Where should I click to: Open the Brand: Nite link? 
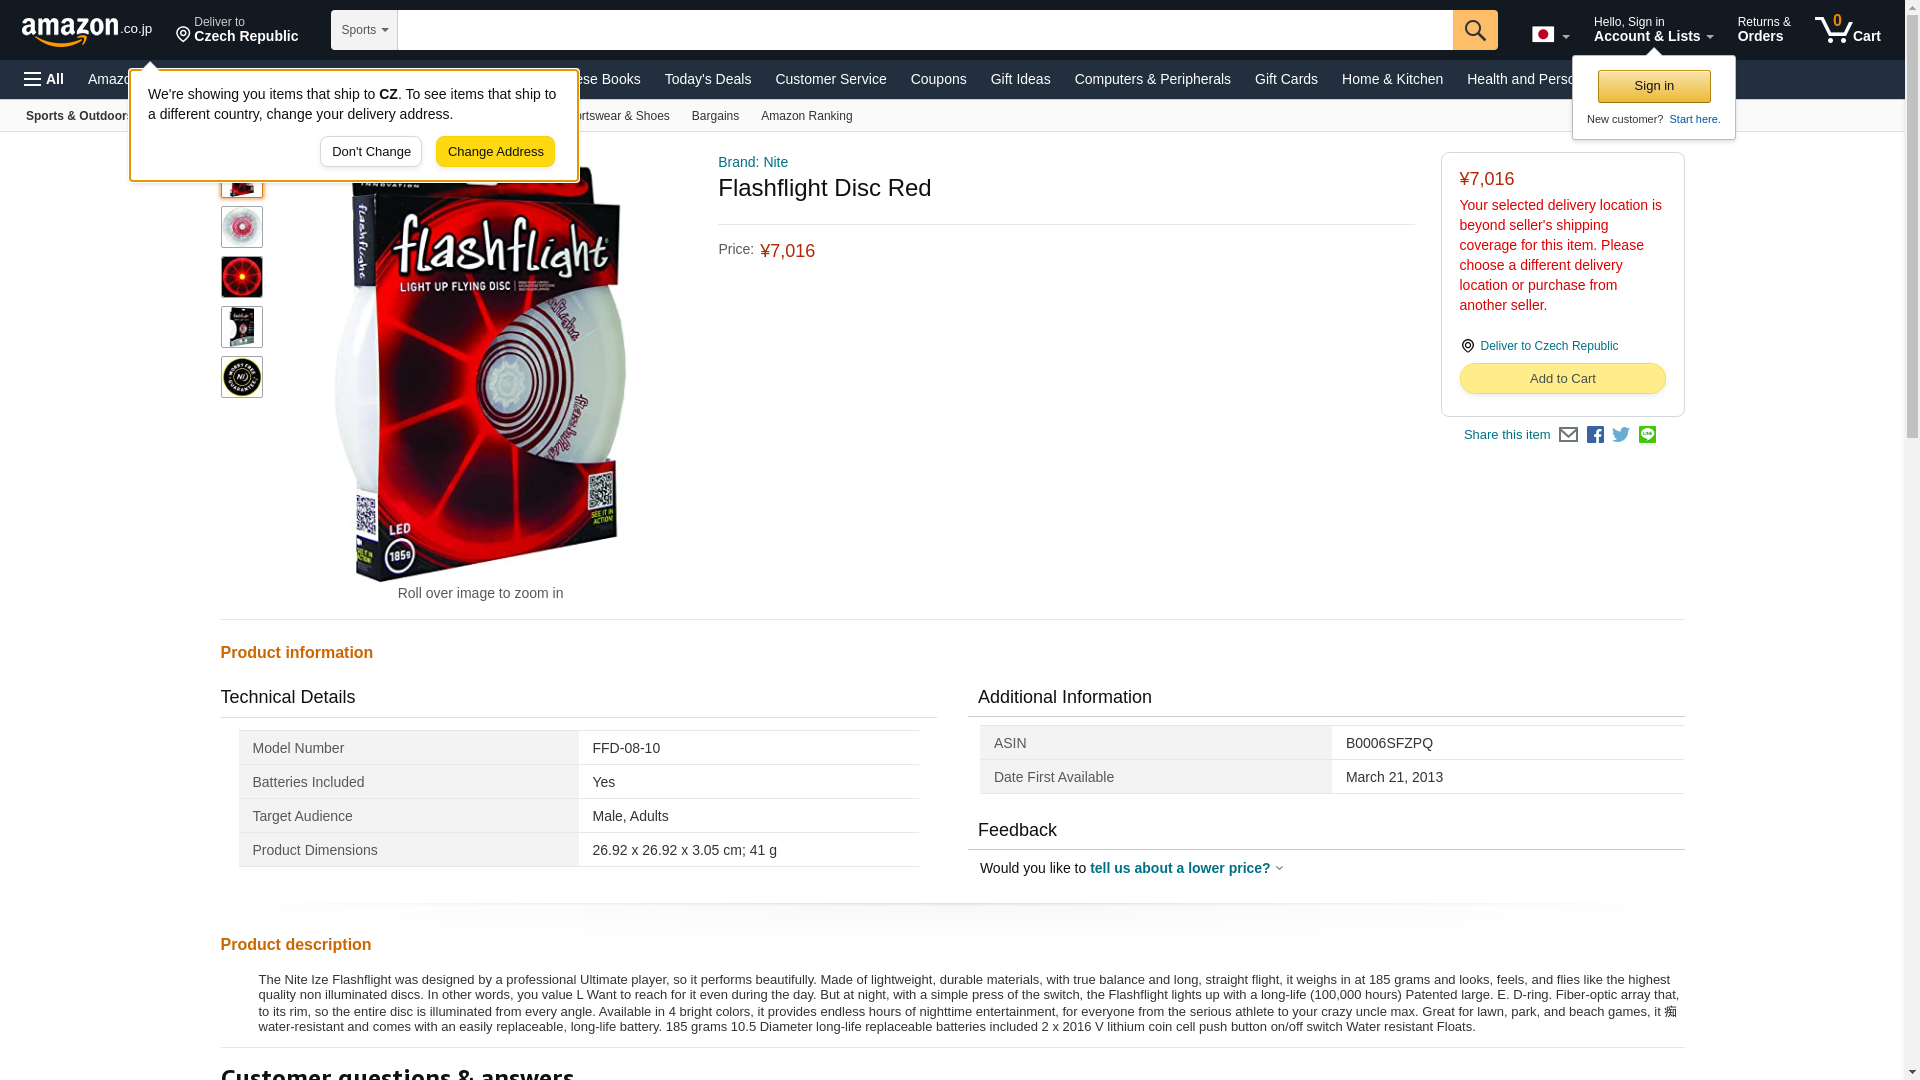(753, 162)
